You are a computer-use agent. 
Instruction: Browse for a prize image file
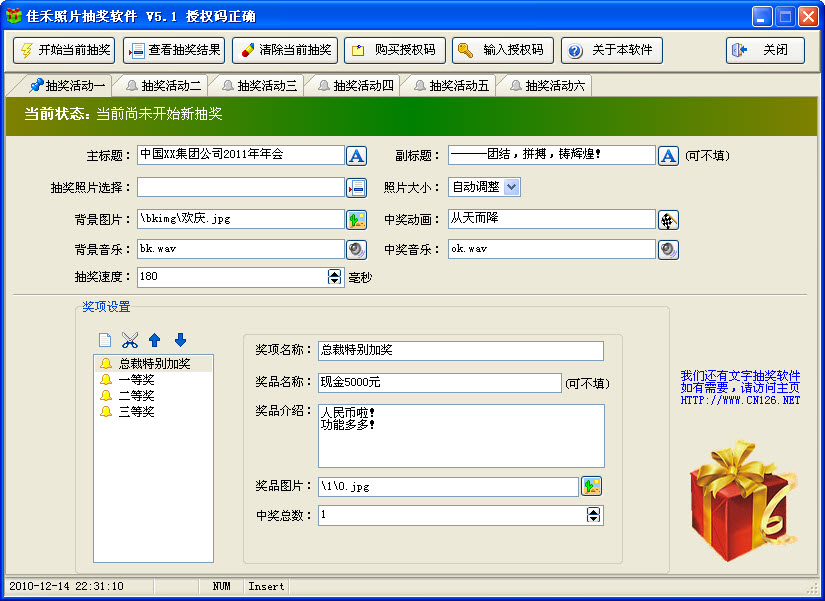pyautogui.click(x=592, y=485)
